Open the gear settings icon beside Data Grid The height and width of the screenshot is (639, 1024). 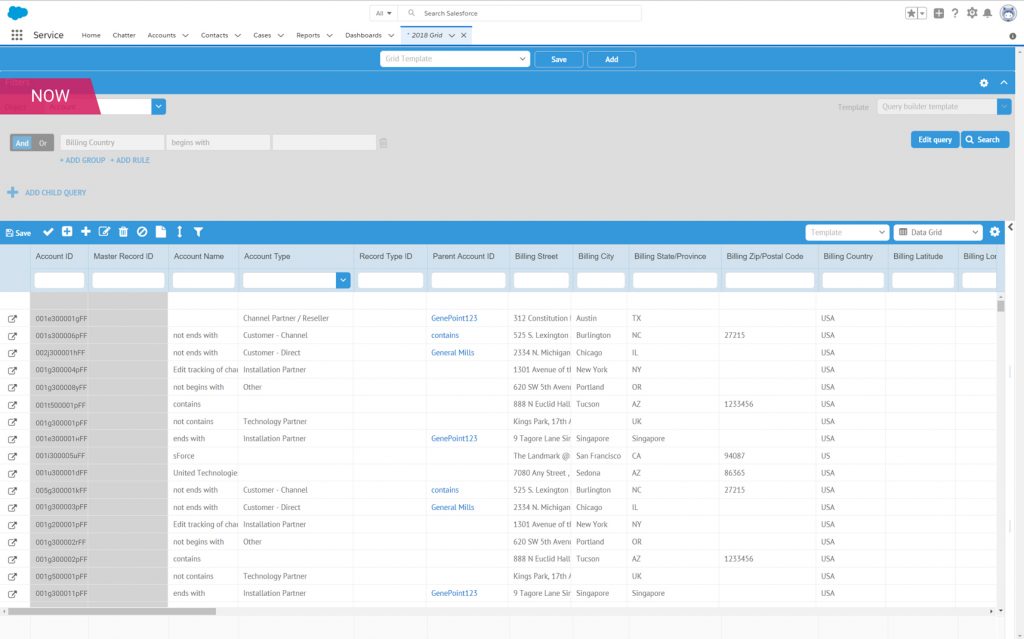994,231
